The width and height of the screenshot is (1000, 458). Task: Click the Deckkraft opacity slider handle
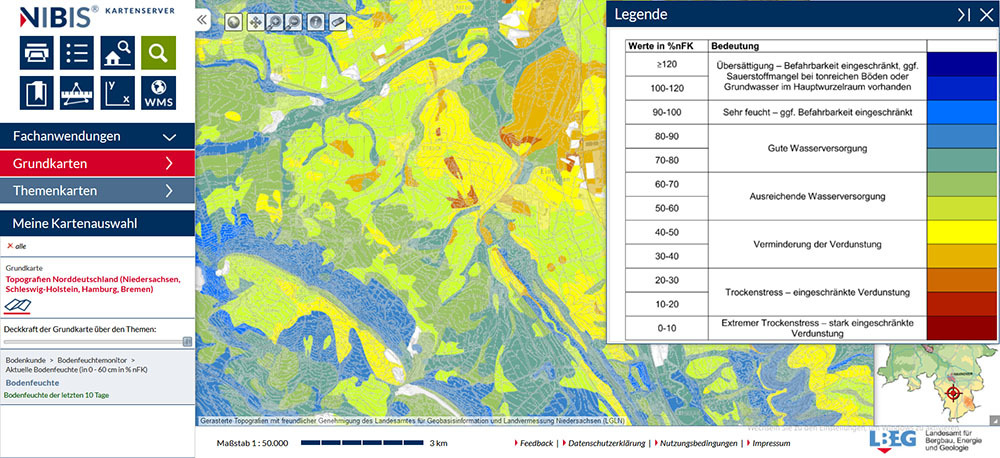[x=187, y=341]
